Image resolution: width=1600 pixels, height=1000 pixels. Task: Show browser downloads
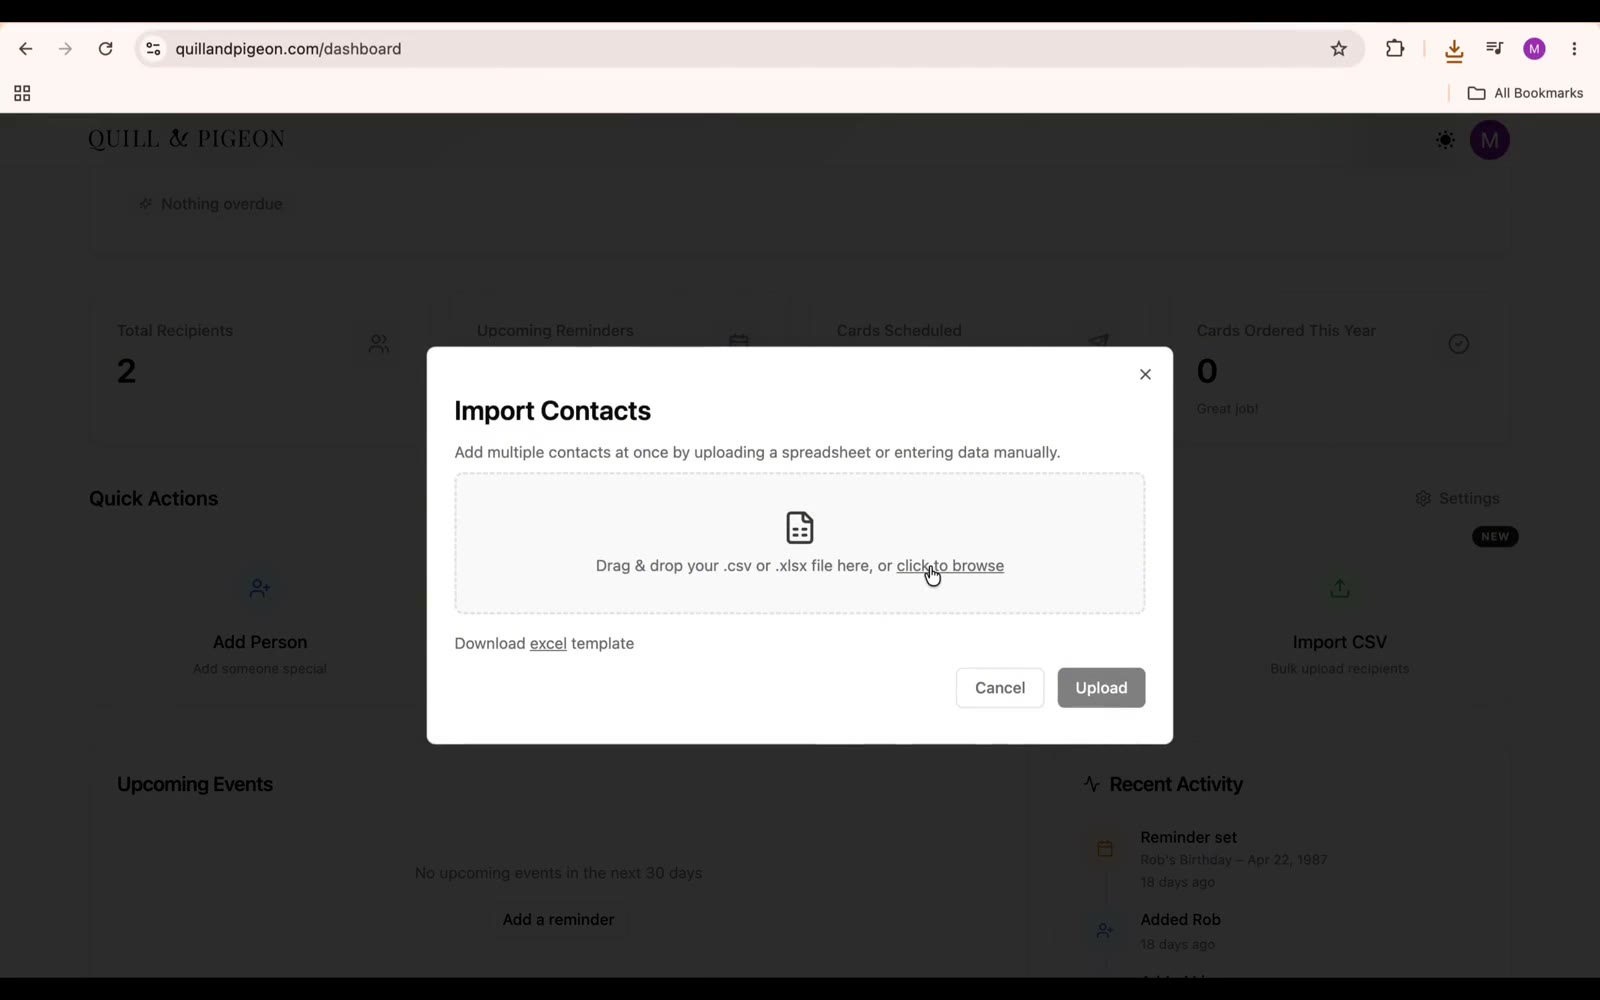pos(1454,50)
